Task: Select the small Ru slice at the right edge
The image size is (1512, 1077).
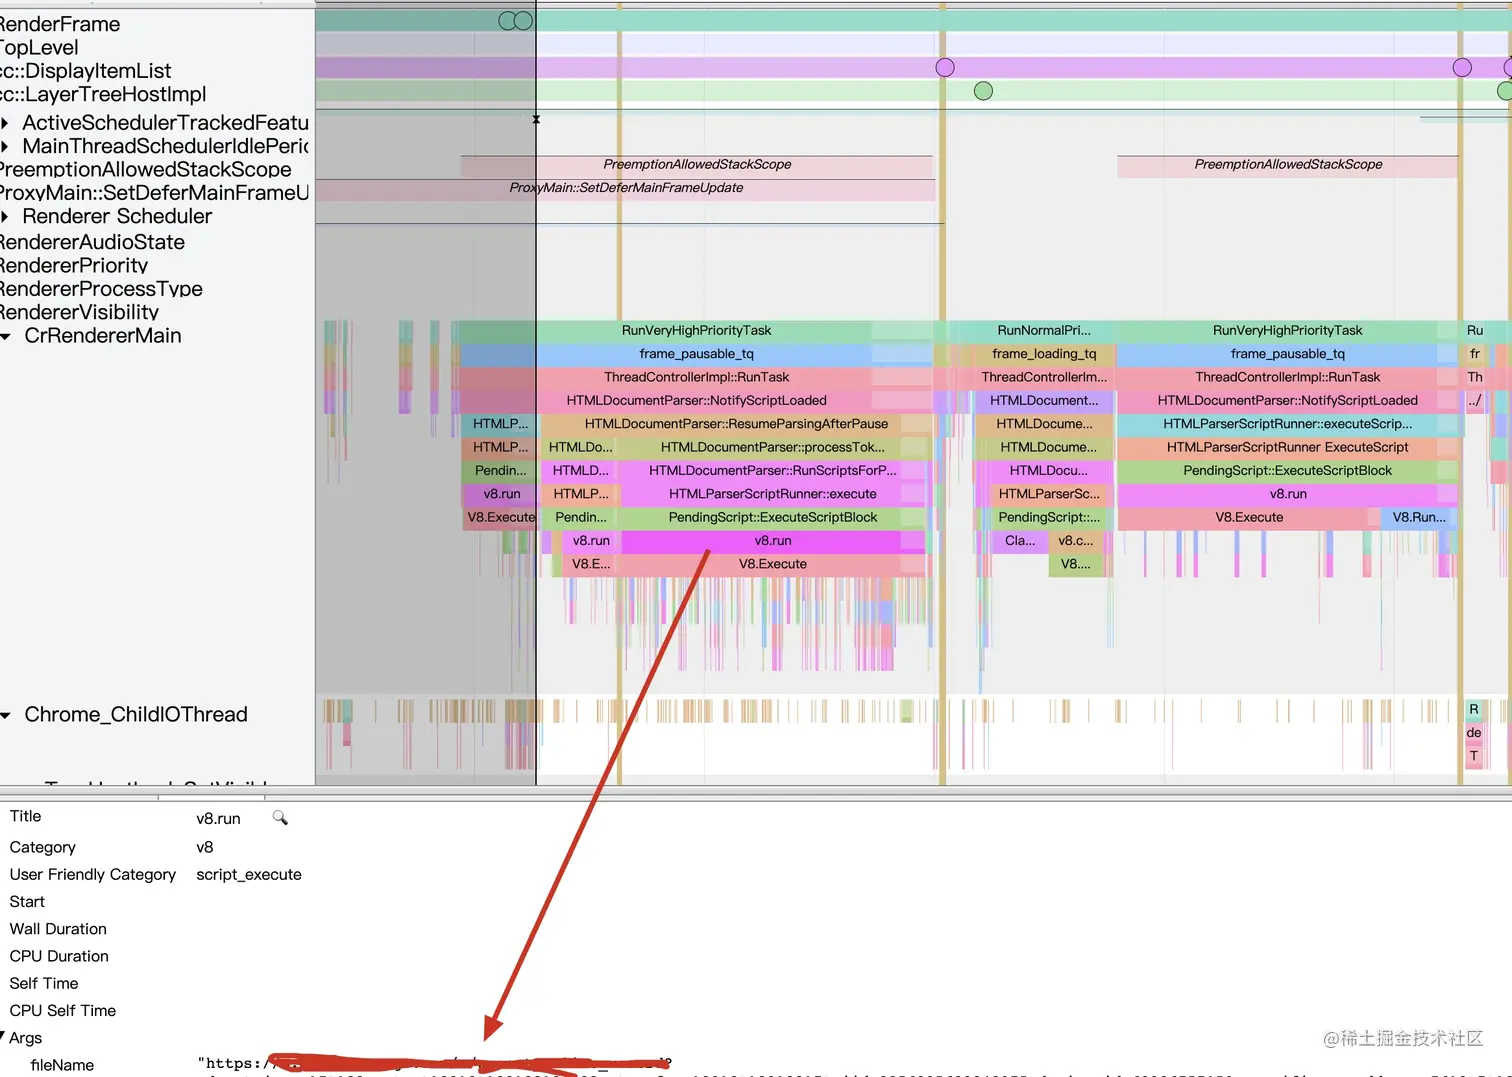Action: pyautogui.click(x=1474, y=330)
